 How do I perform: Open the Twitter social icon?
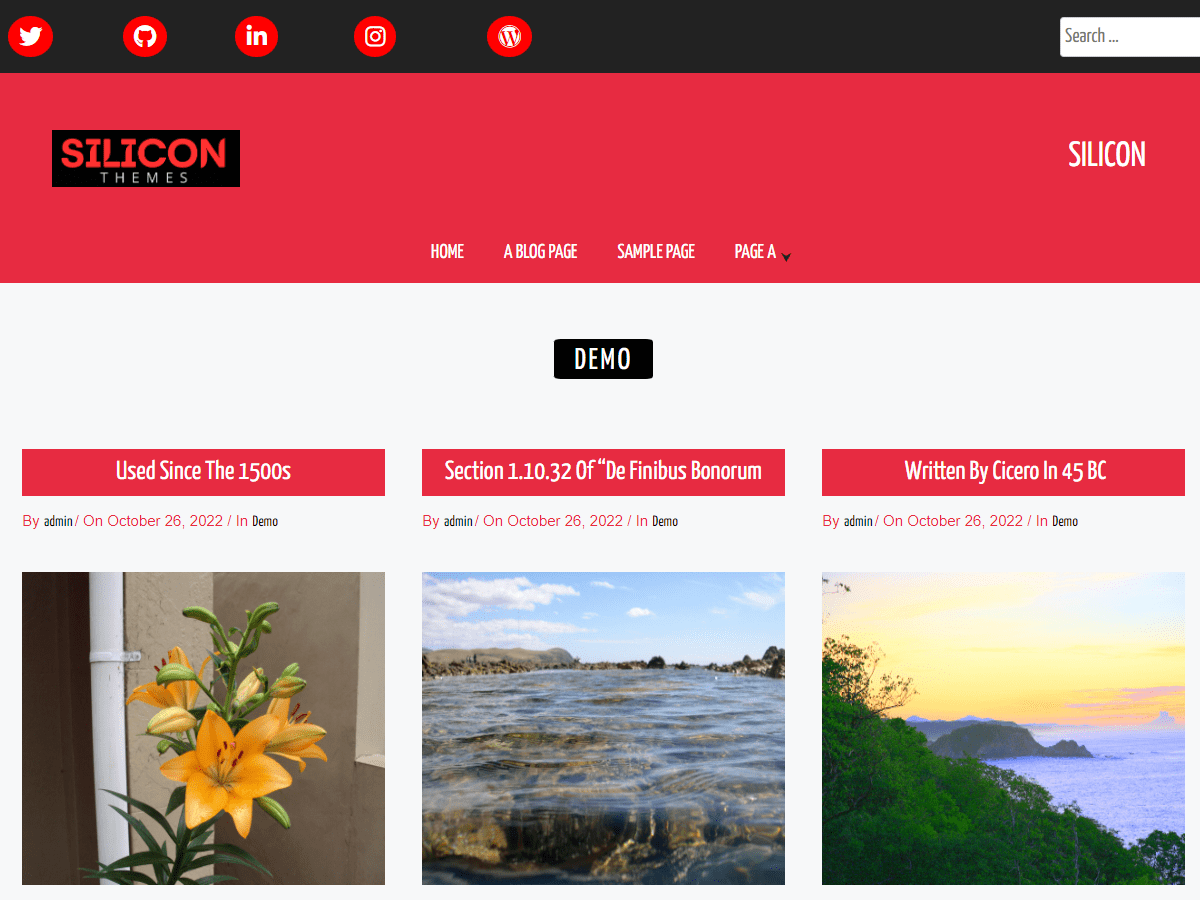point(30,37)
